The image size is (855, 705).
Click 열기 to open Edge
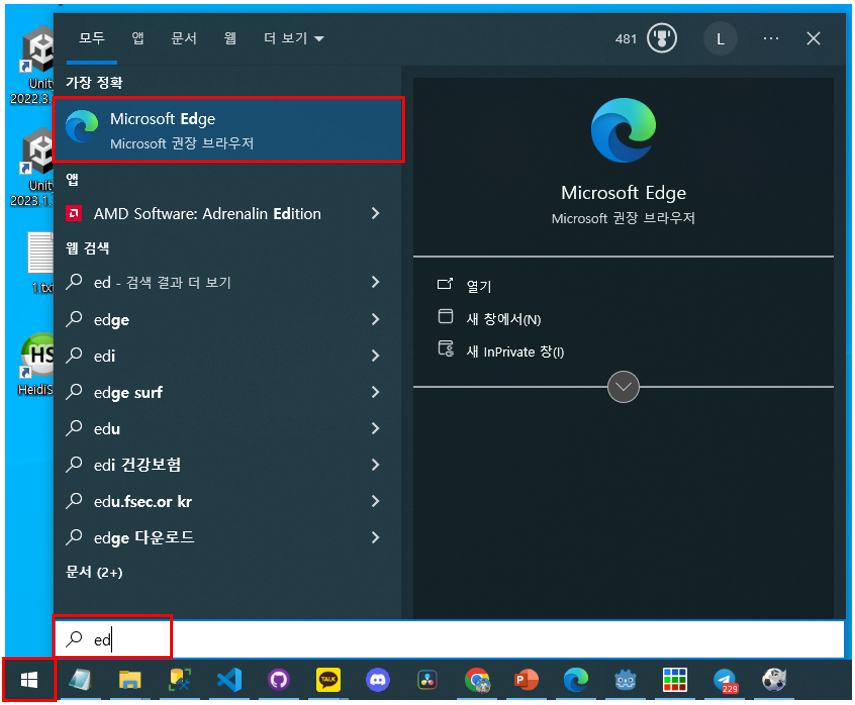[x=465, y=286]
